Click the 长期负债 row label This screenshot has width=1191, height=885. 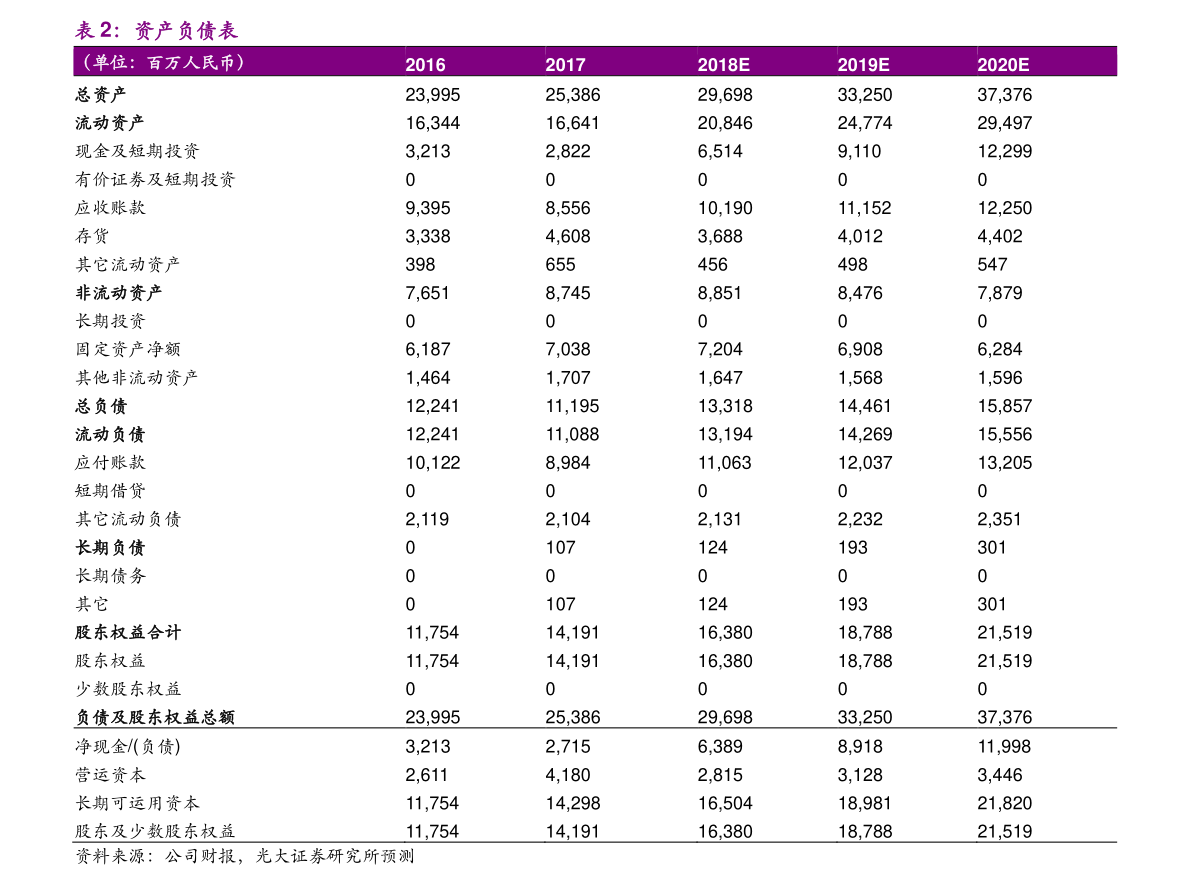(109, 547)
